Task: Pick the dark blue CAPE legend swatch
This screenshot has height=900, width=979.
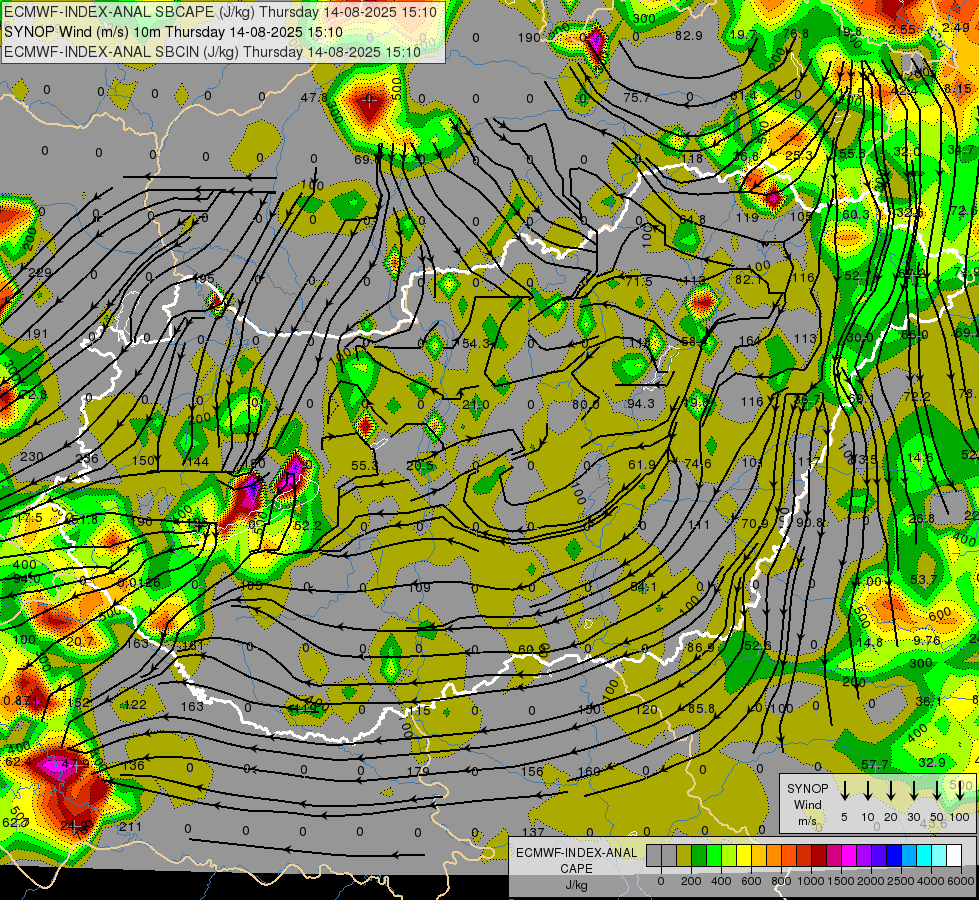Action: (893, 856)
